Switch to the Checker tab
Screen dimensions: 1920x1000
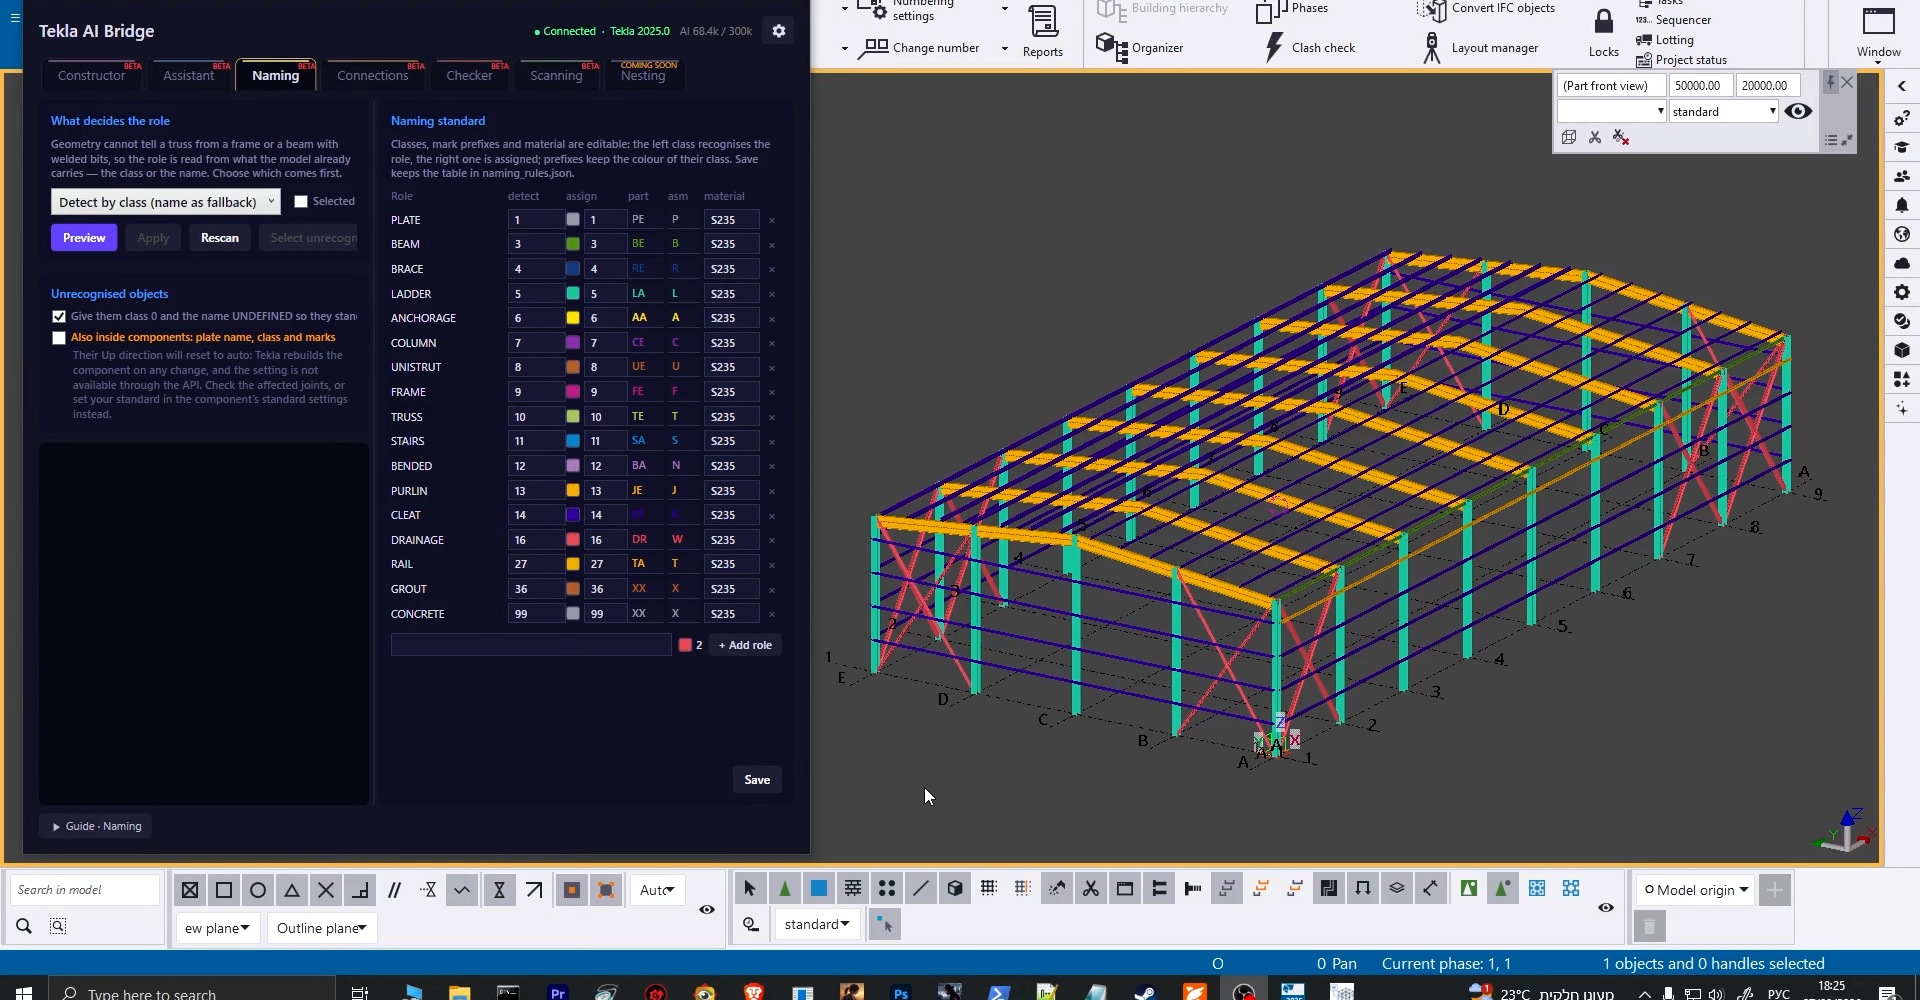point(469,75)
